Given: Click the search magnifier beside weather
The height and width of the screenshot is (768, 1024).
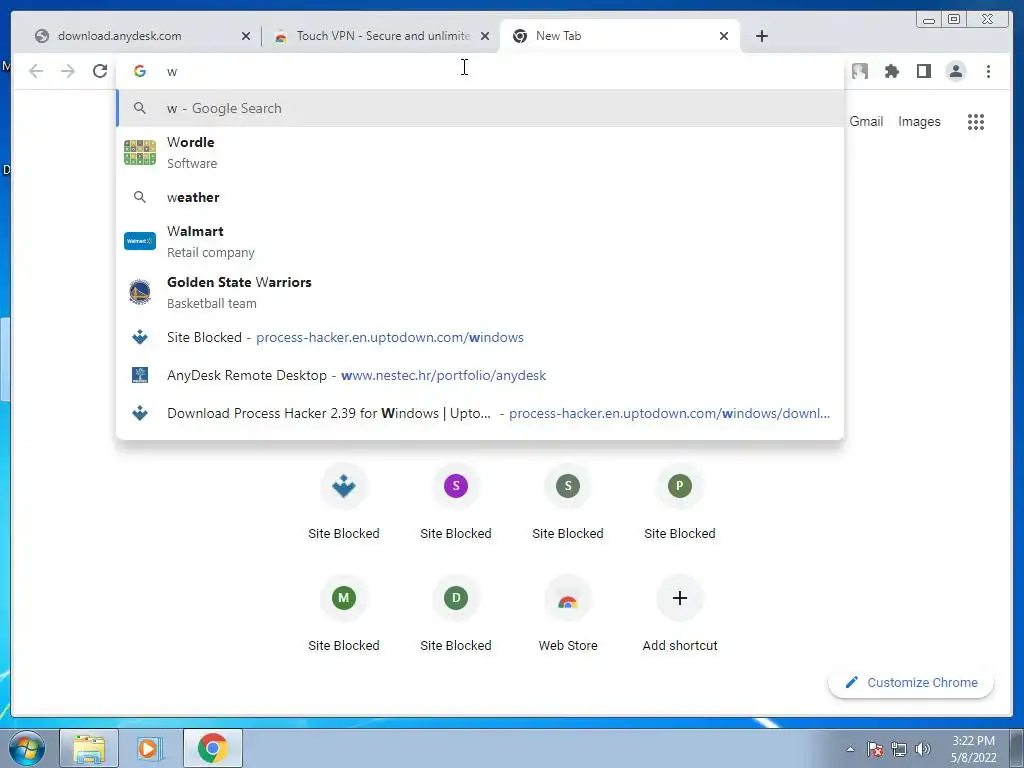Looking at the screenshot, I should (140, 197).
